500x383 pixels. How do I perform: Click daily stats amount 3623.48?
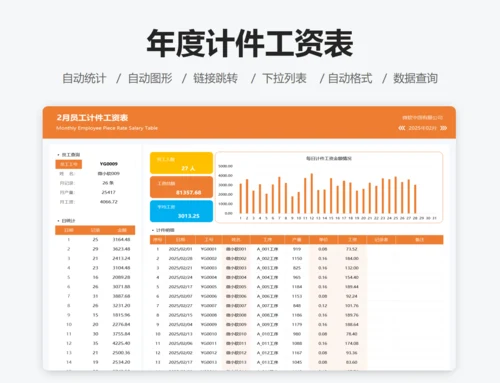(x=121, y=249)
